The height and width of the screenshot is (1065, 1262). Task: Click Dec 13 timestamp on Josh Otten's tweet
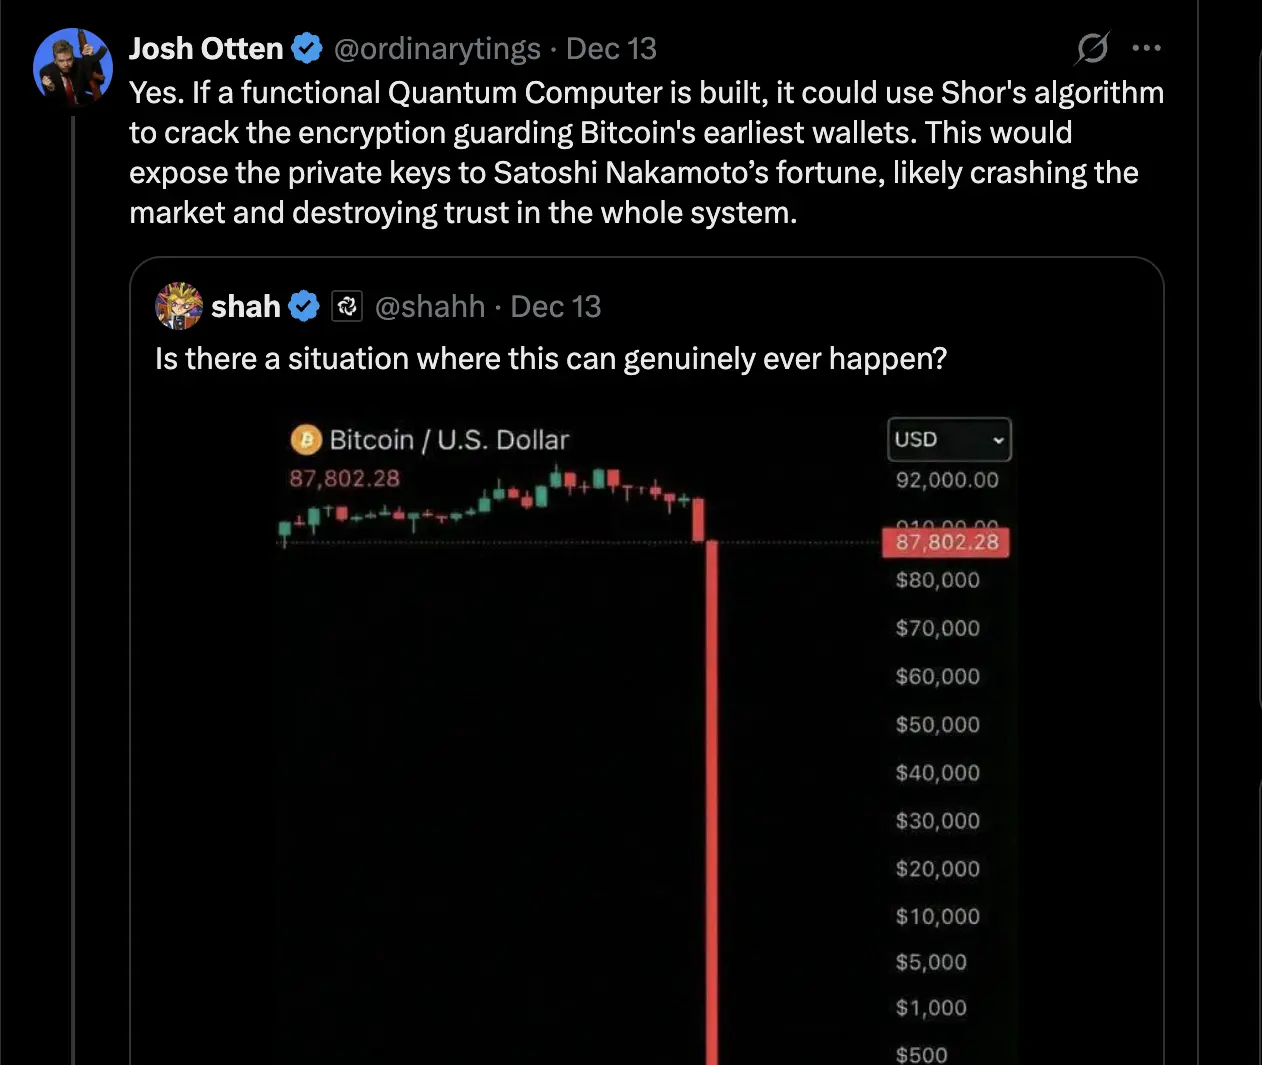tap(611, 48)
